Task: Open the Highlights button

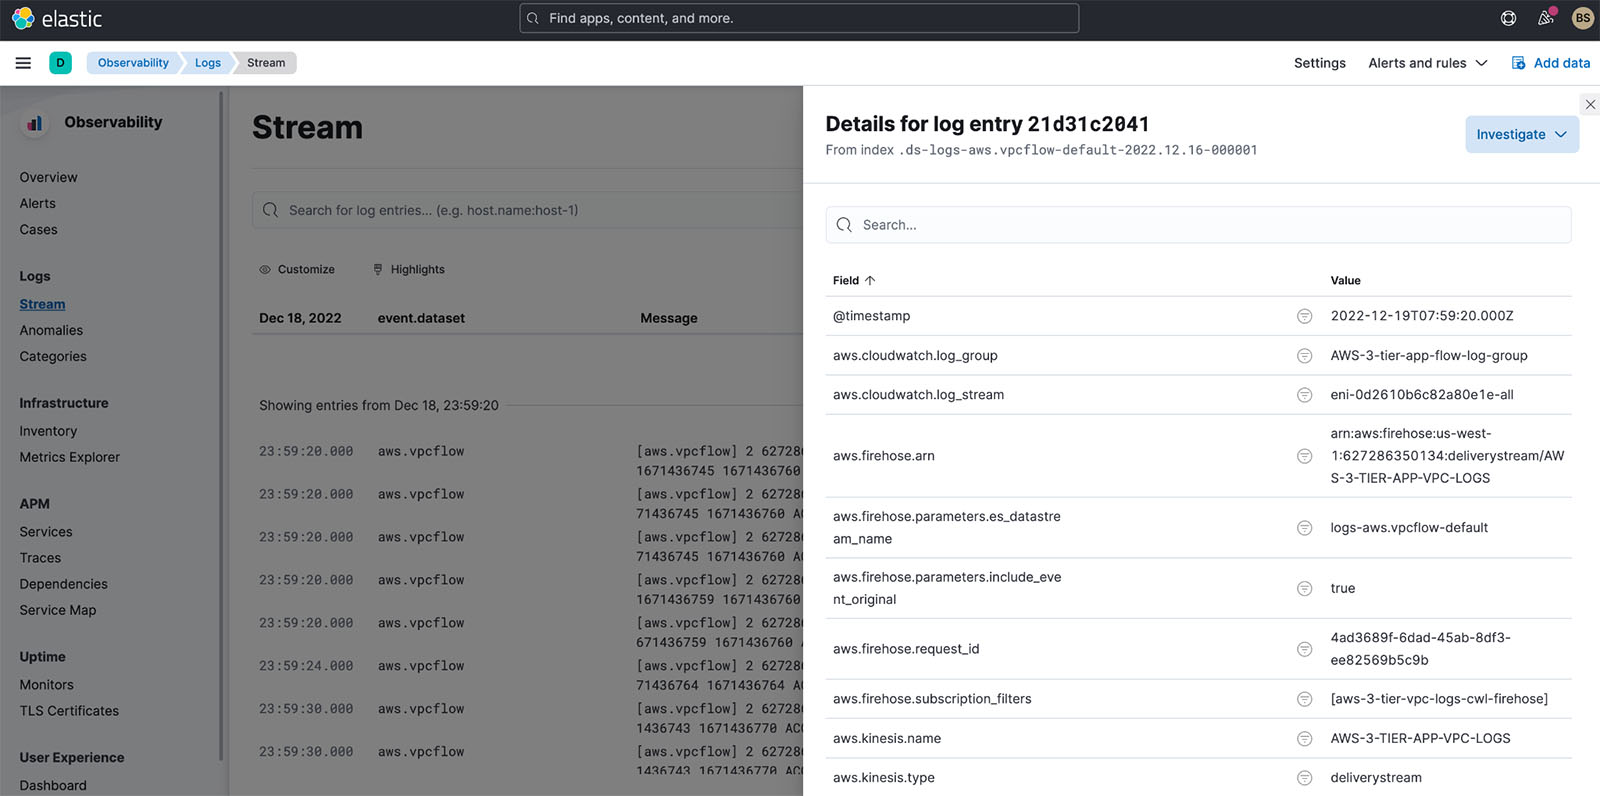Action: pos(409,270)
